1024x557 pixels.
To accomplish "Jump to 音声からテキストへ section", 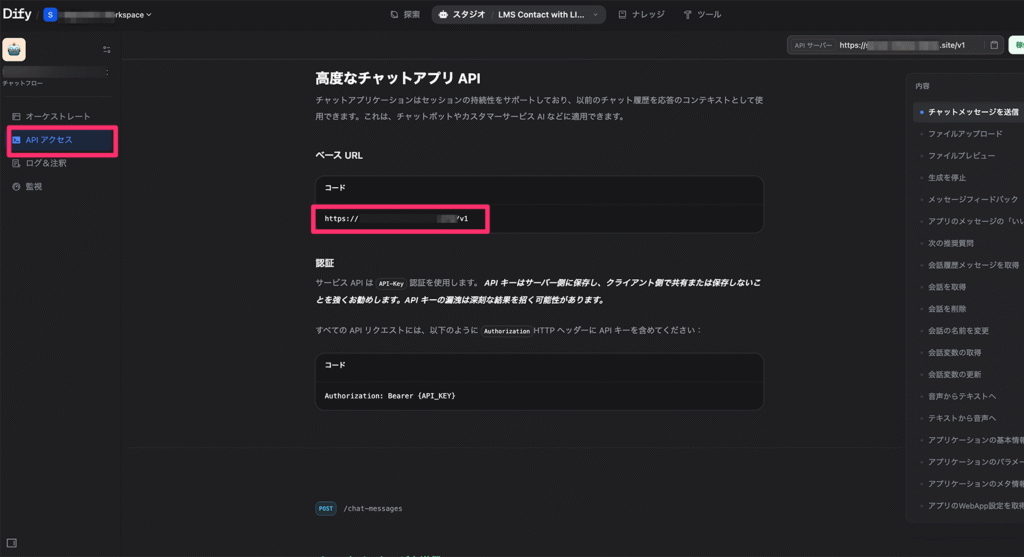I will tap(962, 396).
